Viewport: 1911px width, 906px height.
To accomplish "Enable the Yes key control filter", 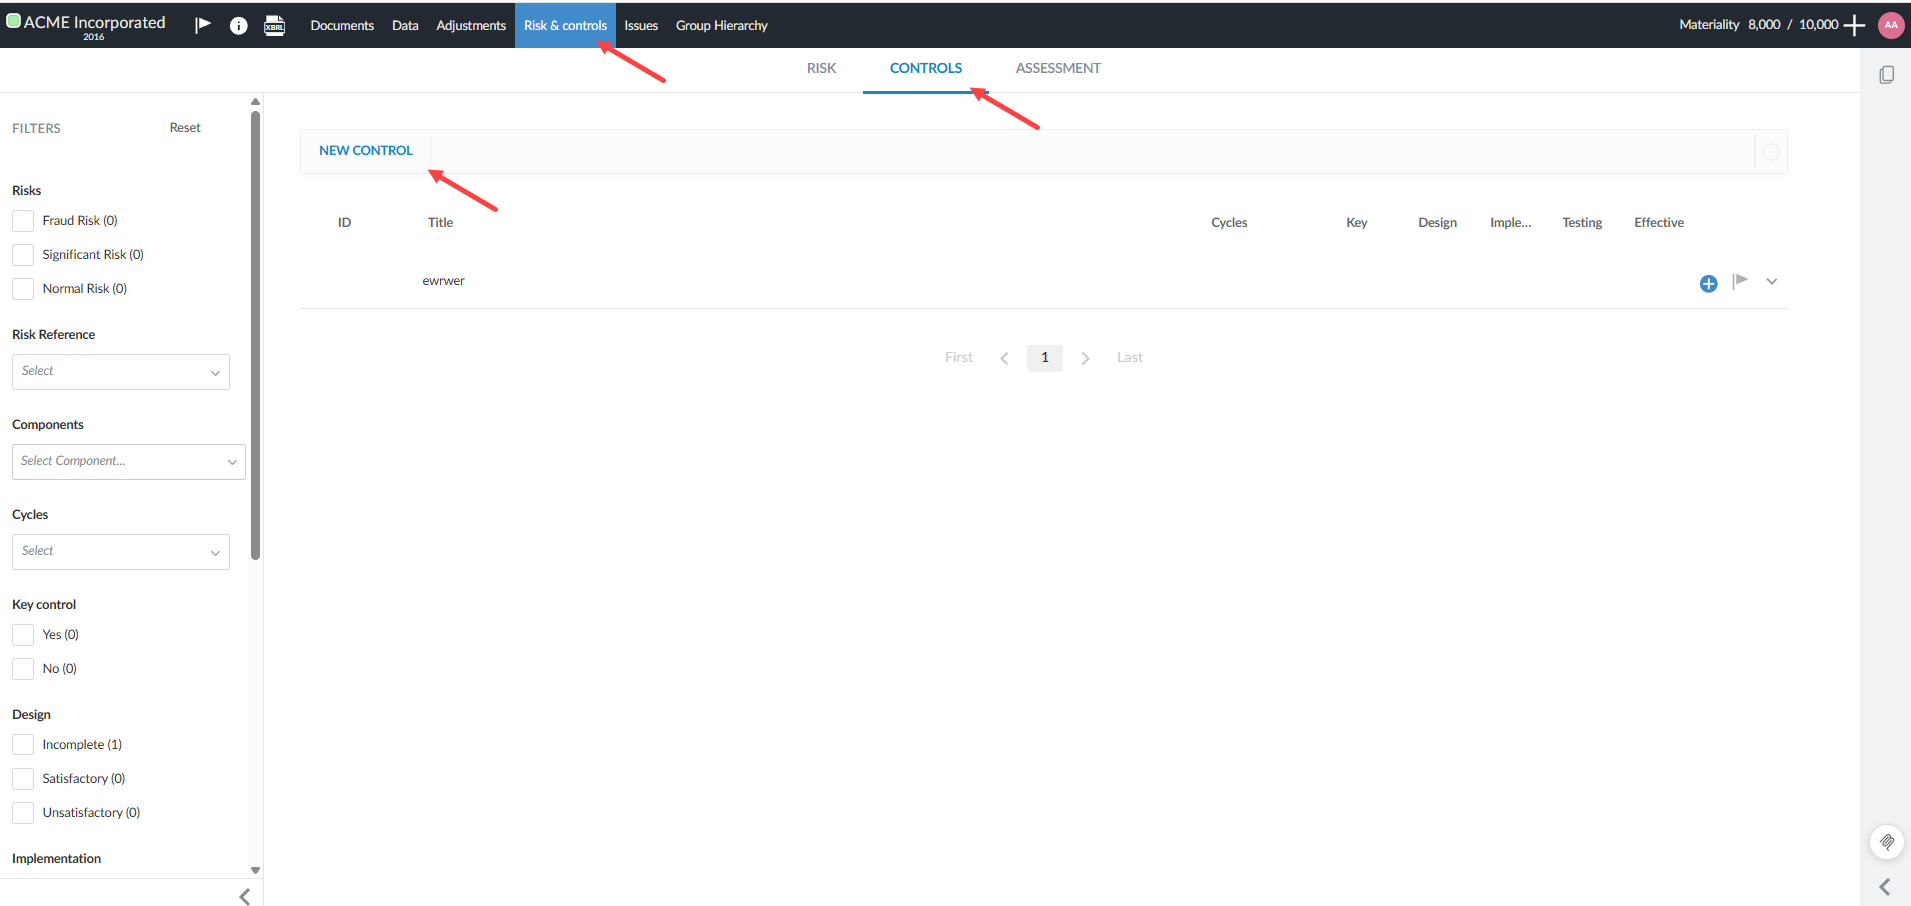I will tap(22, 634).
